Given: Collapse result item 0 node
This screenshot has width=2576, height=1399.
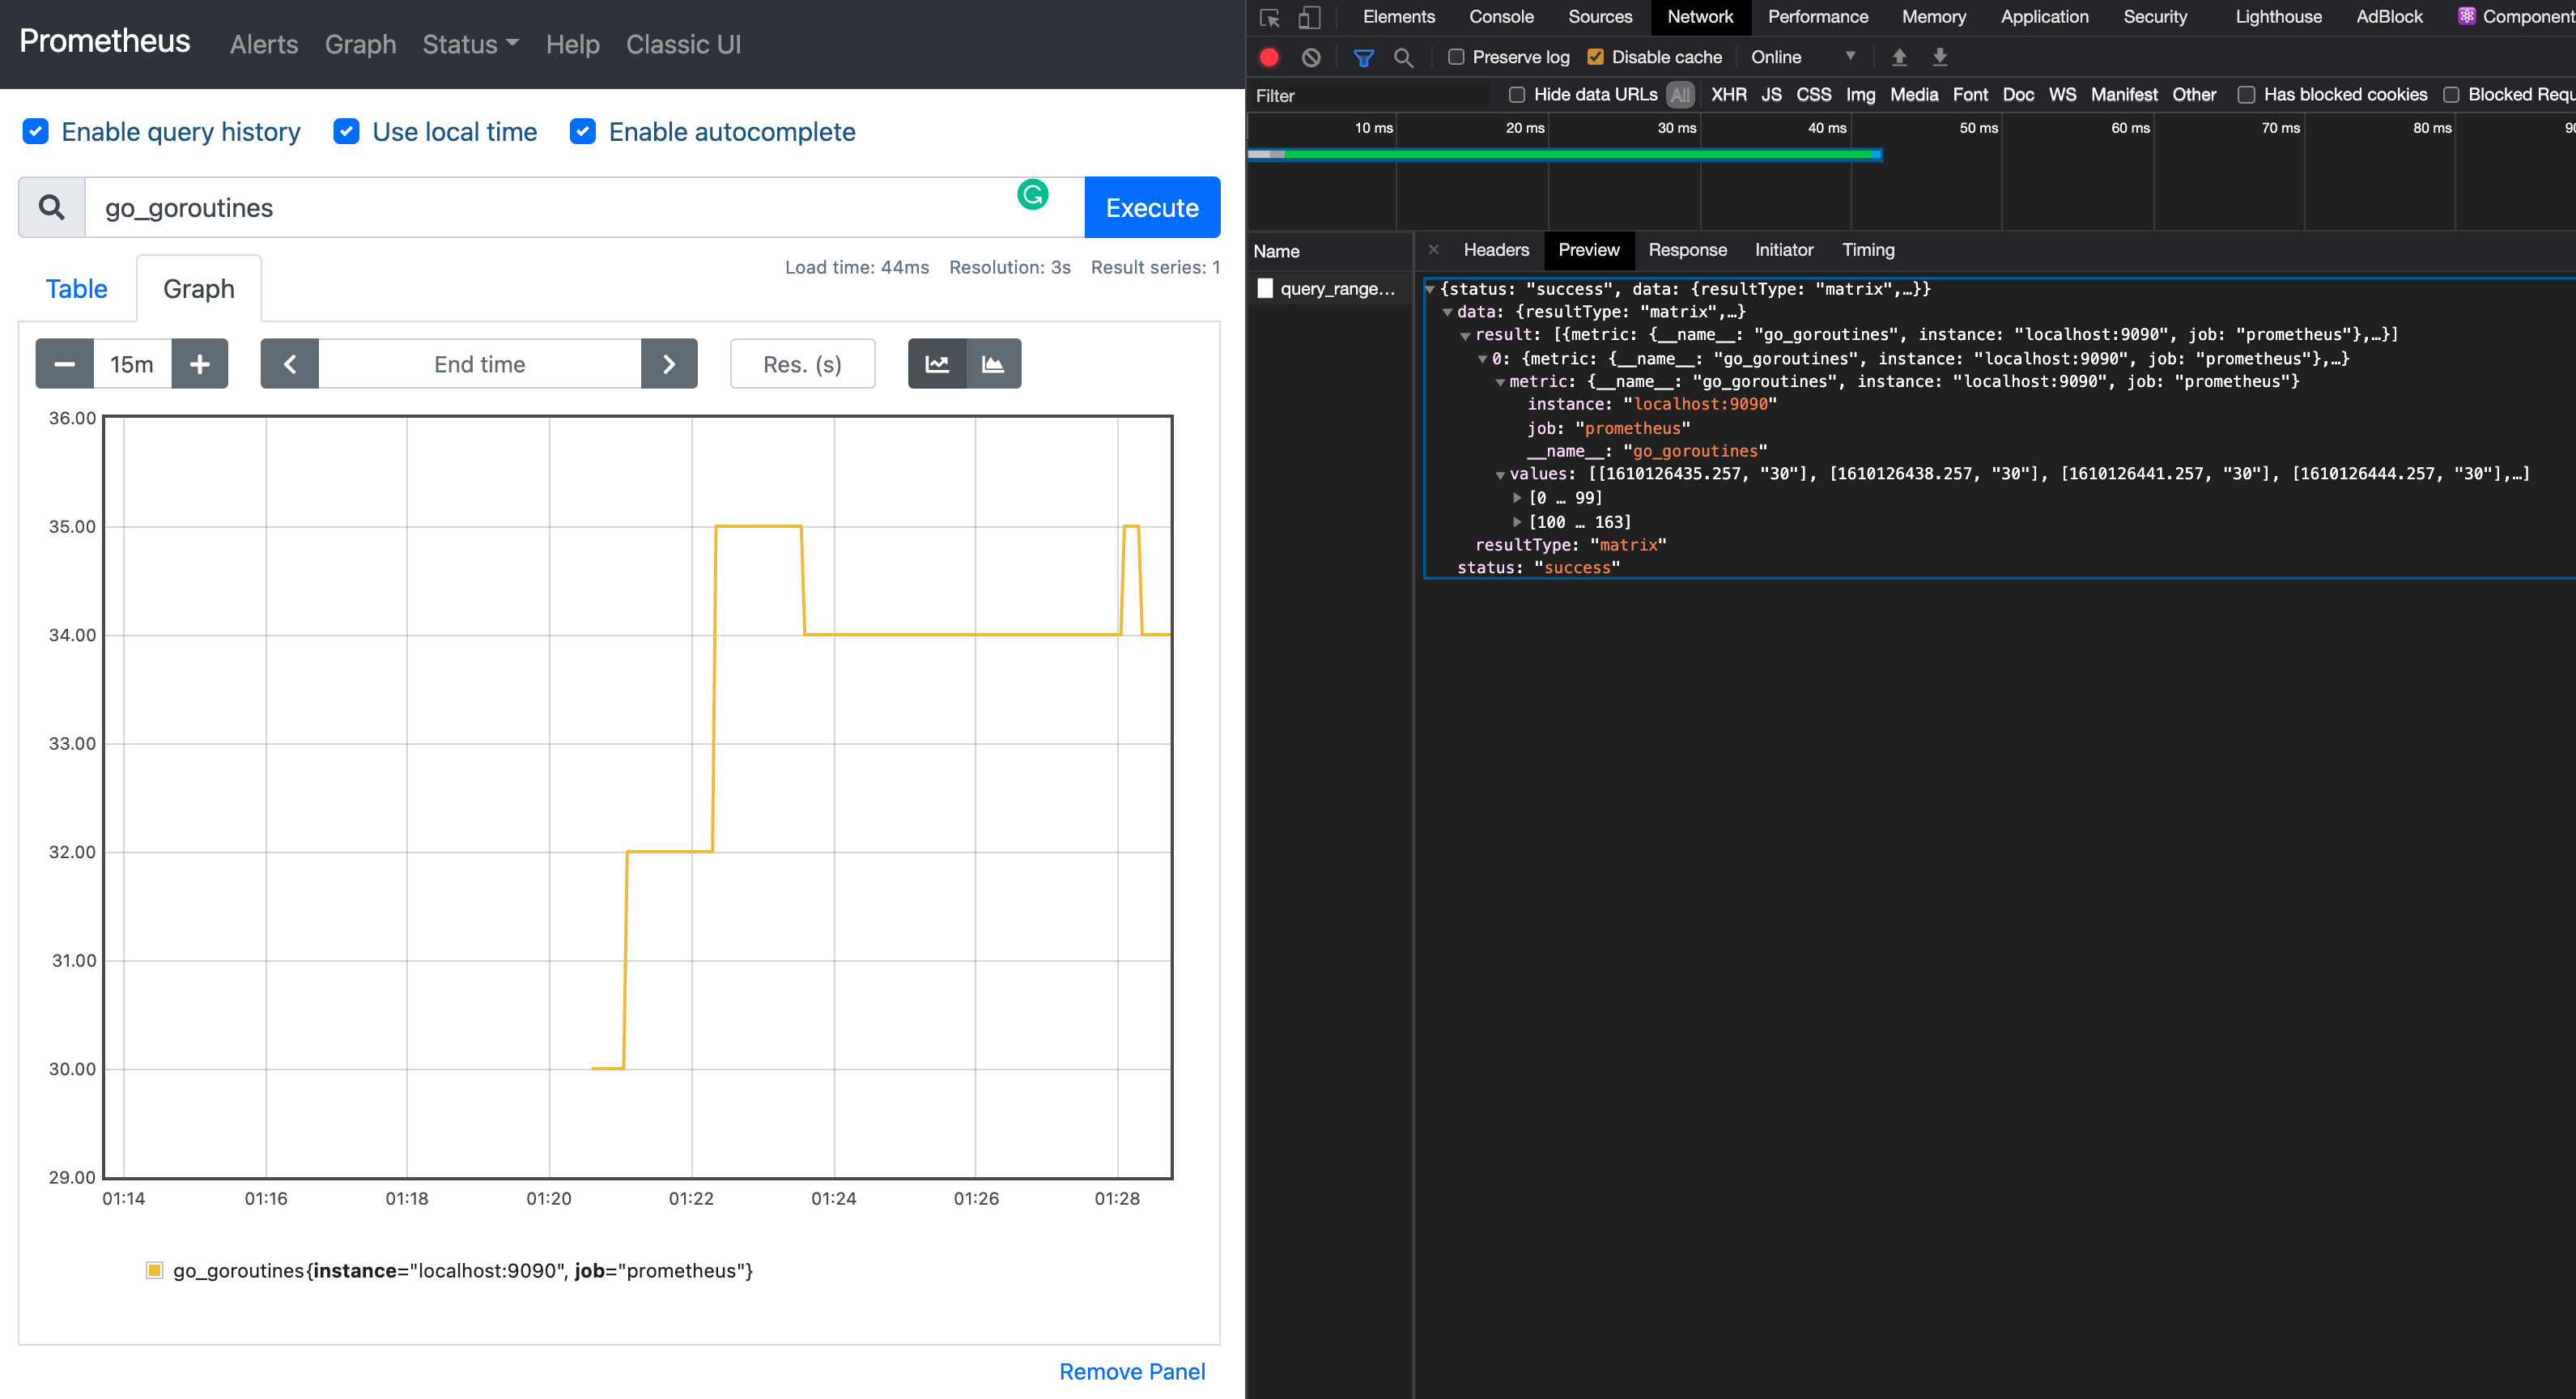Looking at the screenshot, I should (1482, 359).
